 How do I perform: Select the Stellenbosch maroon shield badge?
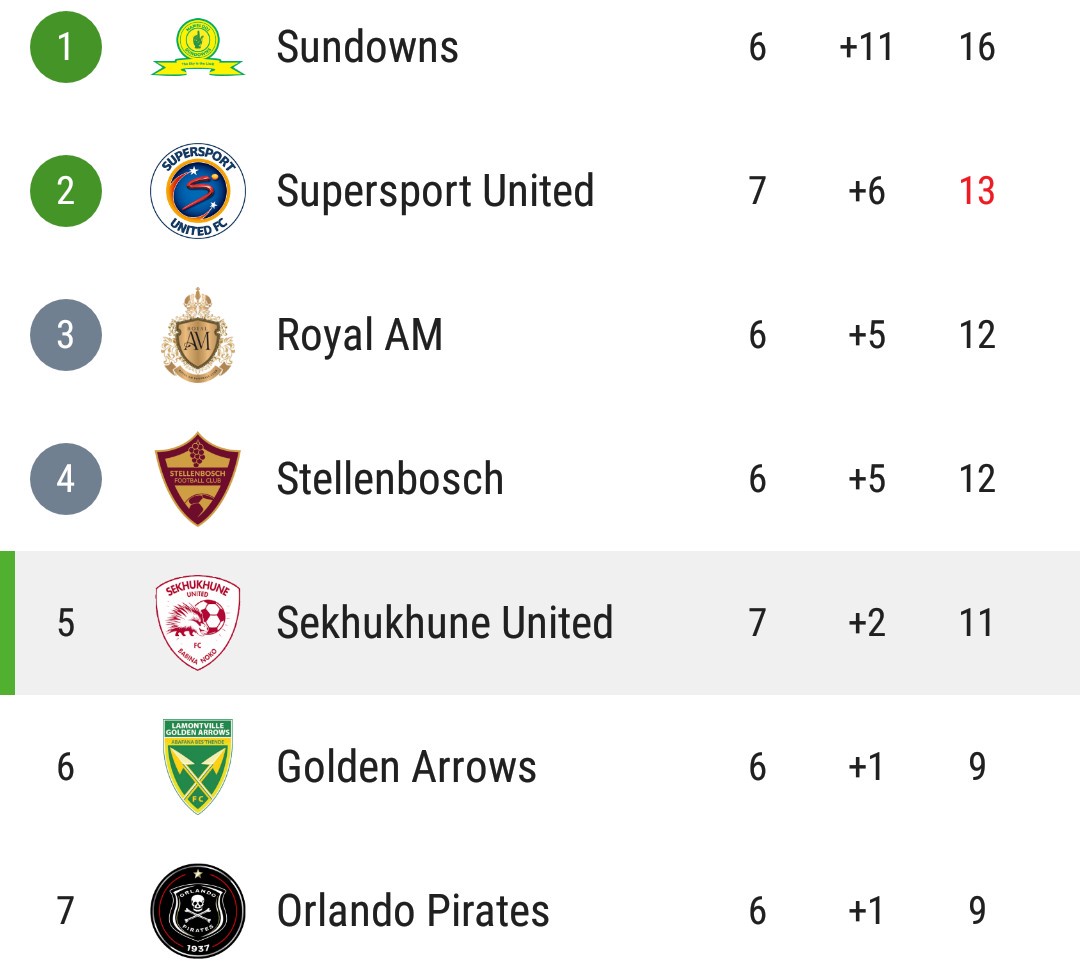(x=198, y=479)
